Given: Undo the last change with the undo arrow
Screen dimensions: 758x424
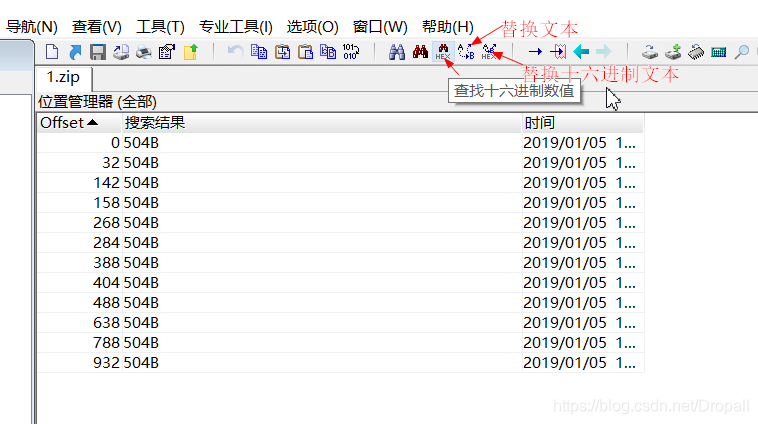Looking at the screenshot, I should 235,51.
